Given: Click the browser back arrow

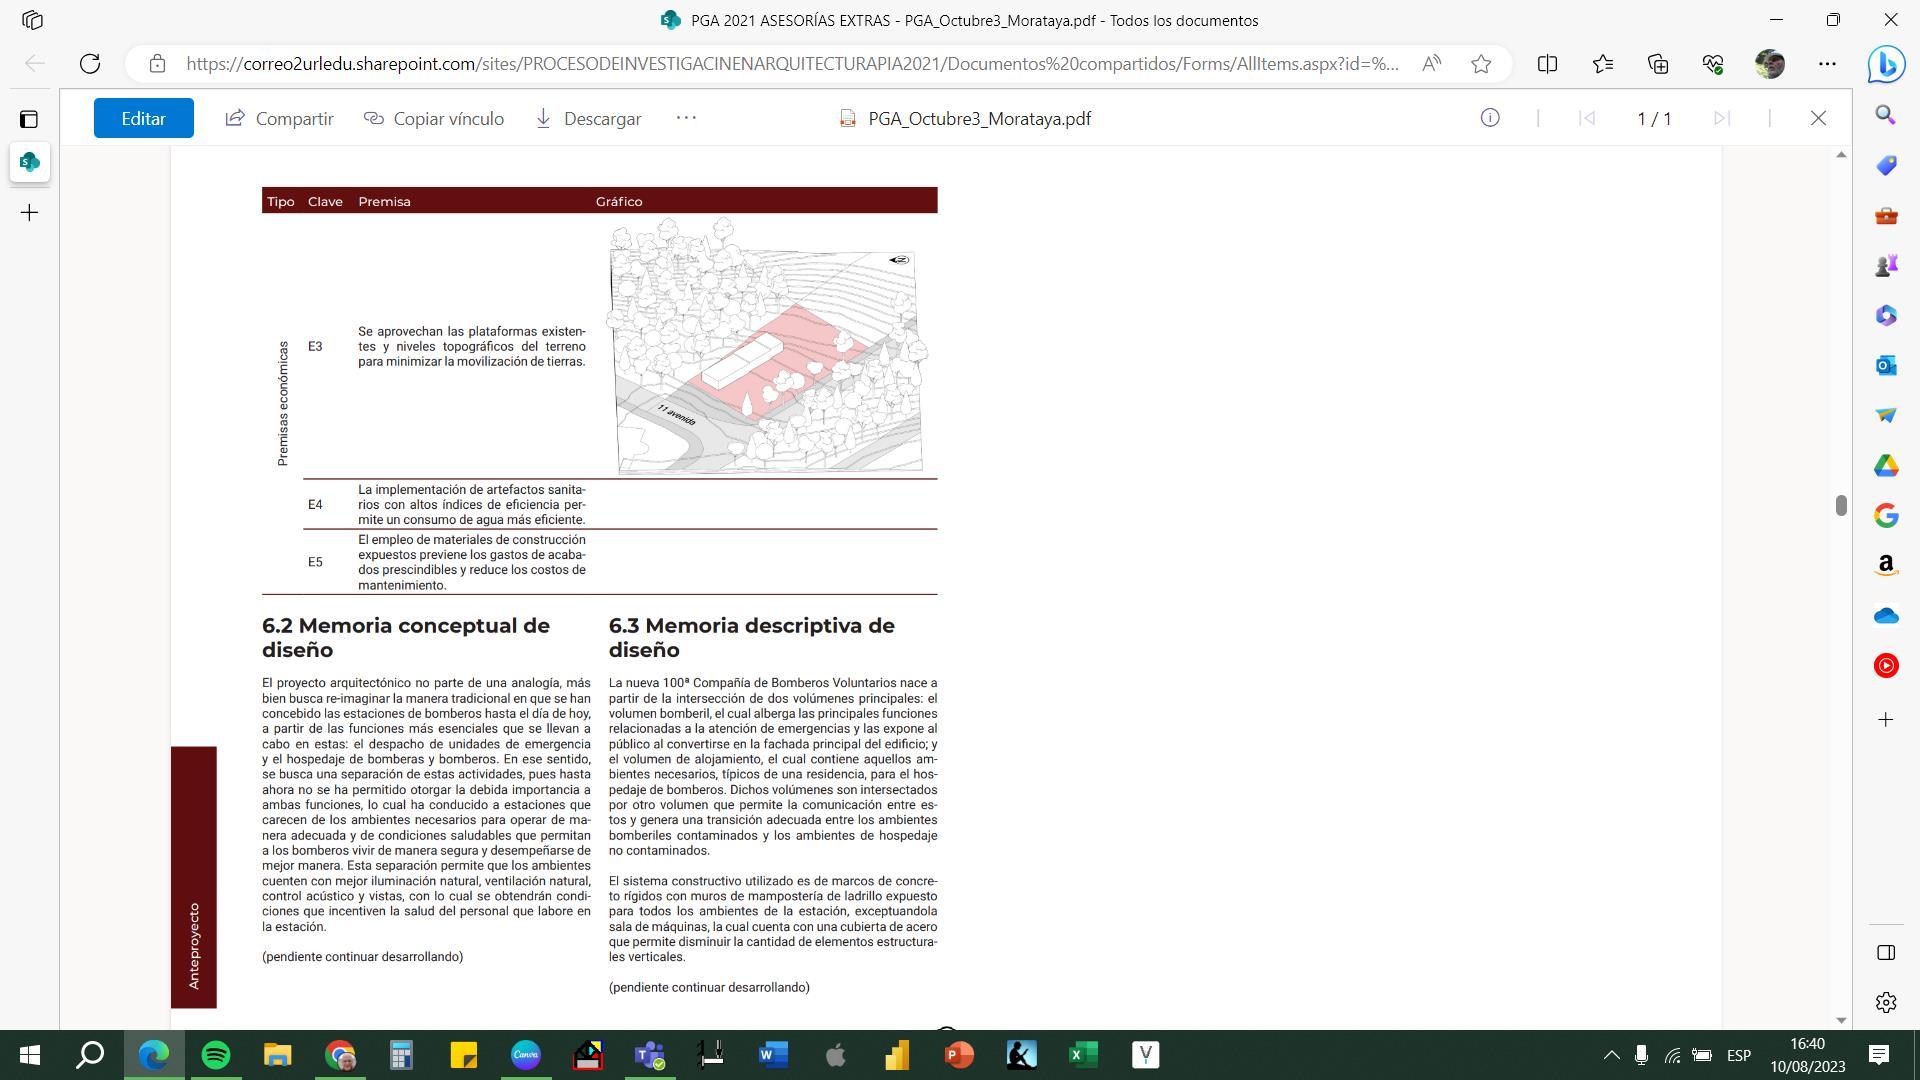Looking at the screenshot, I should pyautogui.click(x=35, y=64).
